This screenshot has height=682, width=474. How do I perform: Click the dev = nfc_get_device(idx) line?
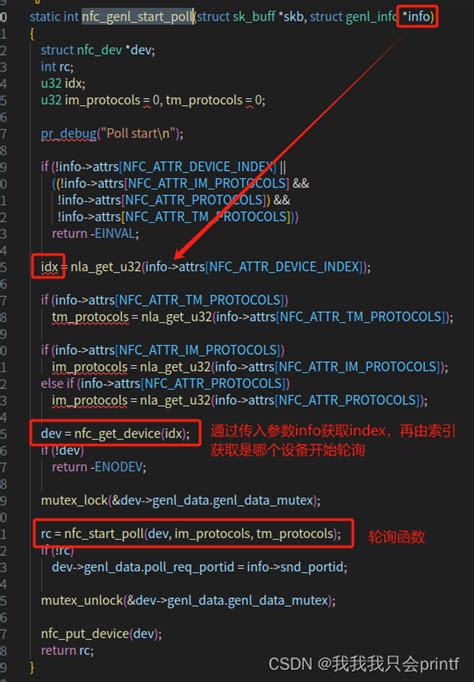tap(115, 433)
